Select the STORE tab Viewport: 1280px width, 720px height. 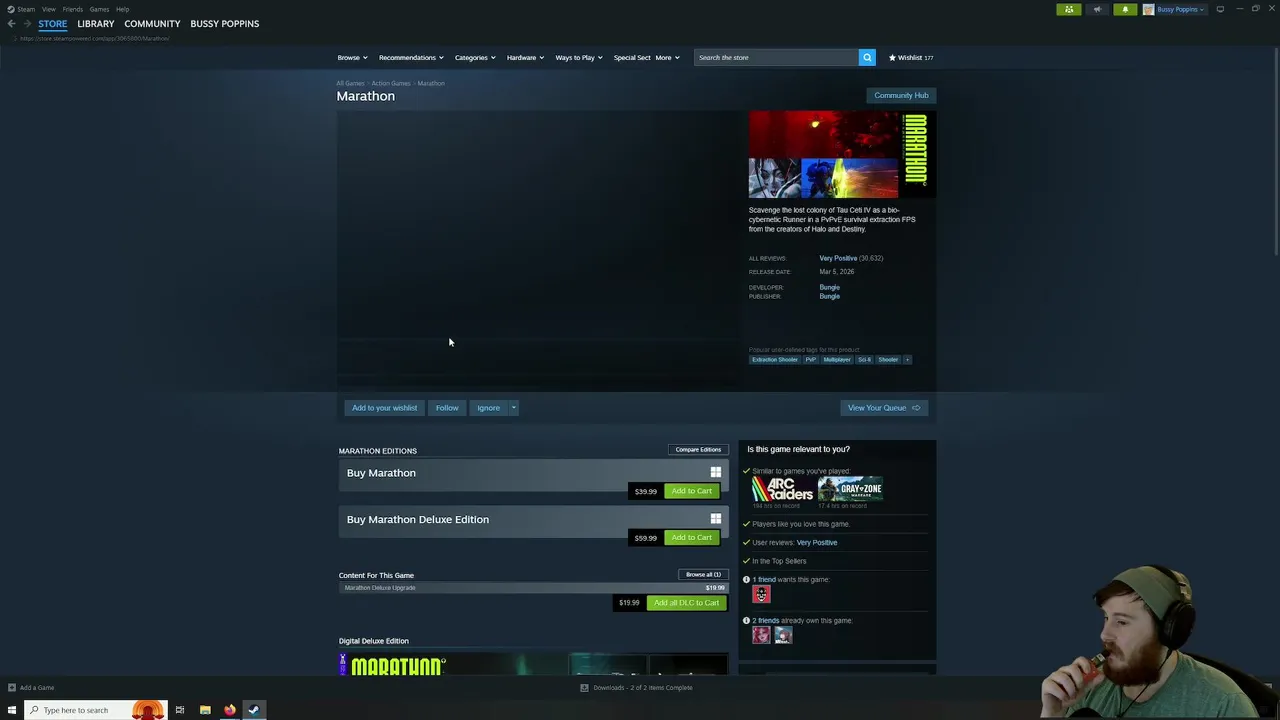coord(53,24)
